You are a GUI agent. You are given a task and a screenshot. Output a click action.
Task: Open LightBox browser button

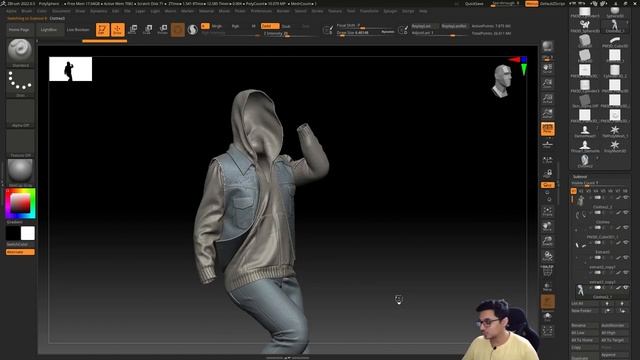tap(49, 30)
